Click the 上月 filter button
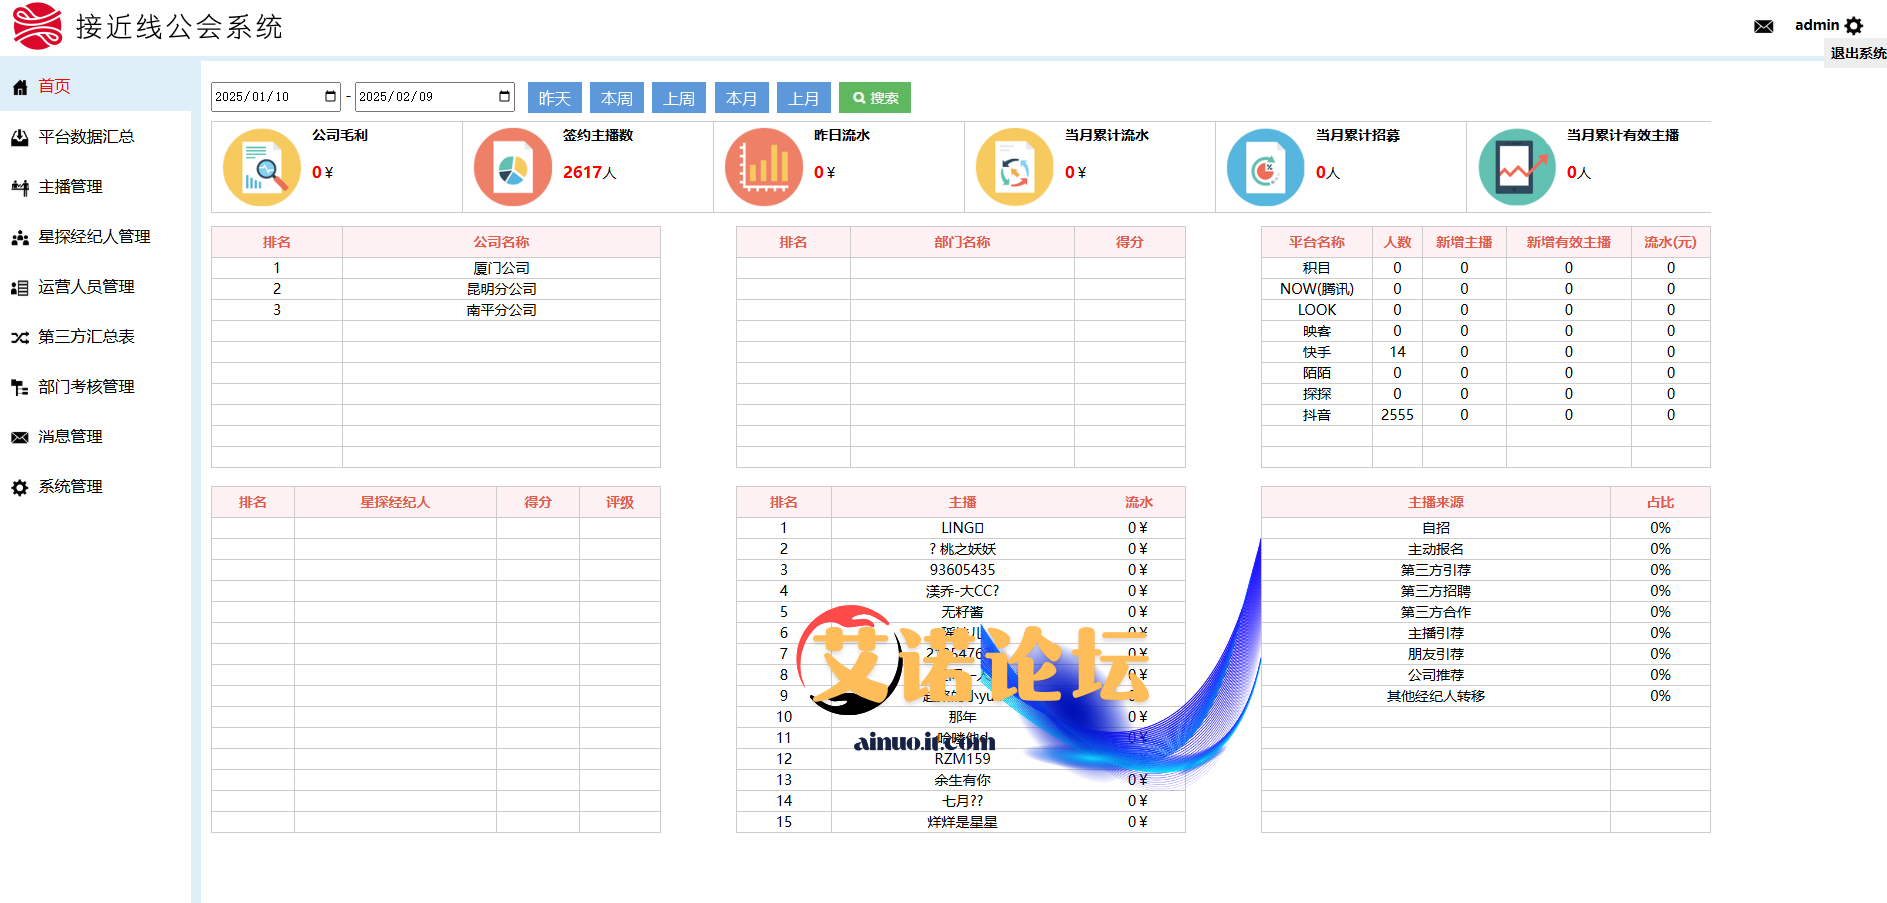The image size is (1887, 903). 803,98
